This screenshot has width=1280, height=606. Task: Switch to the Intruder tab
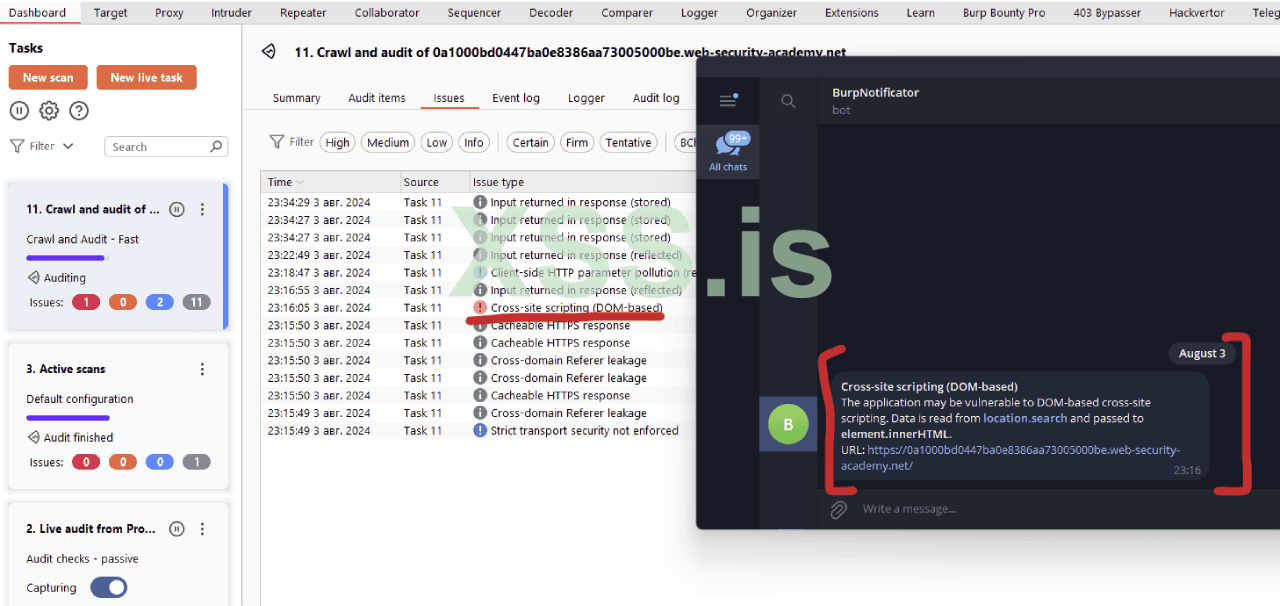tap(231, 13)
